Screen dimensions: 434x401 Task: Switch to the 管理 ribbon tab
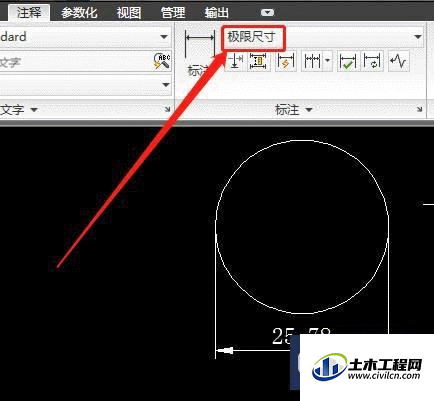173,13
